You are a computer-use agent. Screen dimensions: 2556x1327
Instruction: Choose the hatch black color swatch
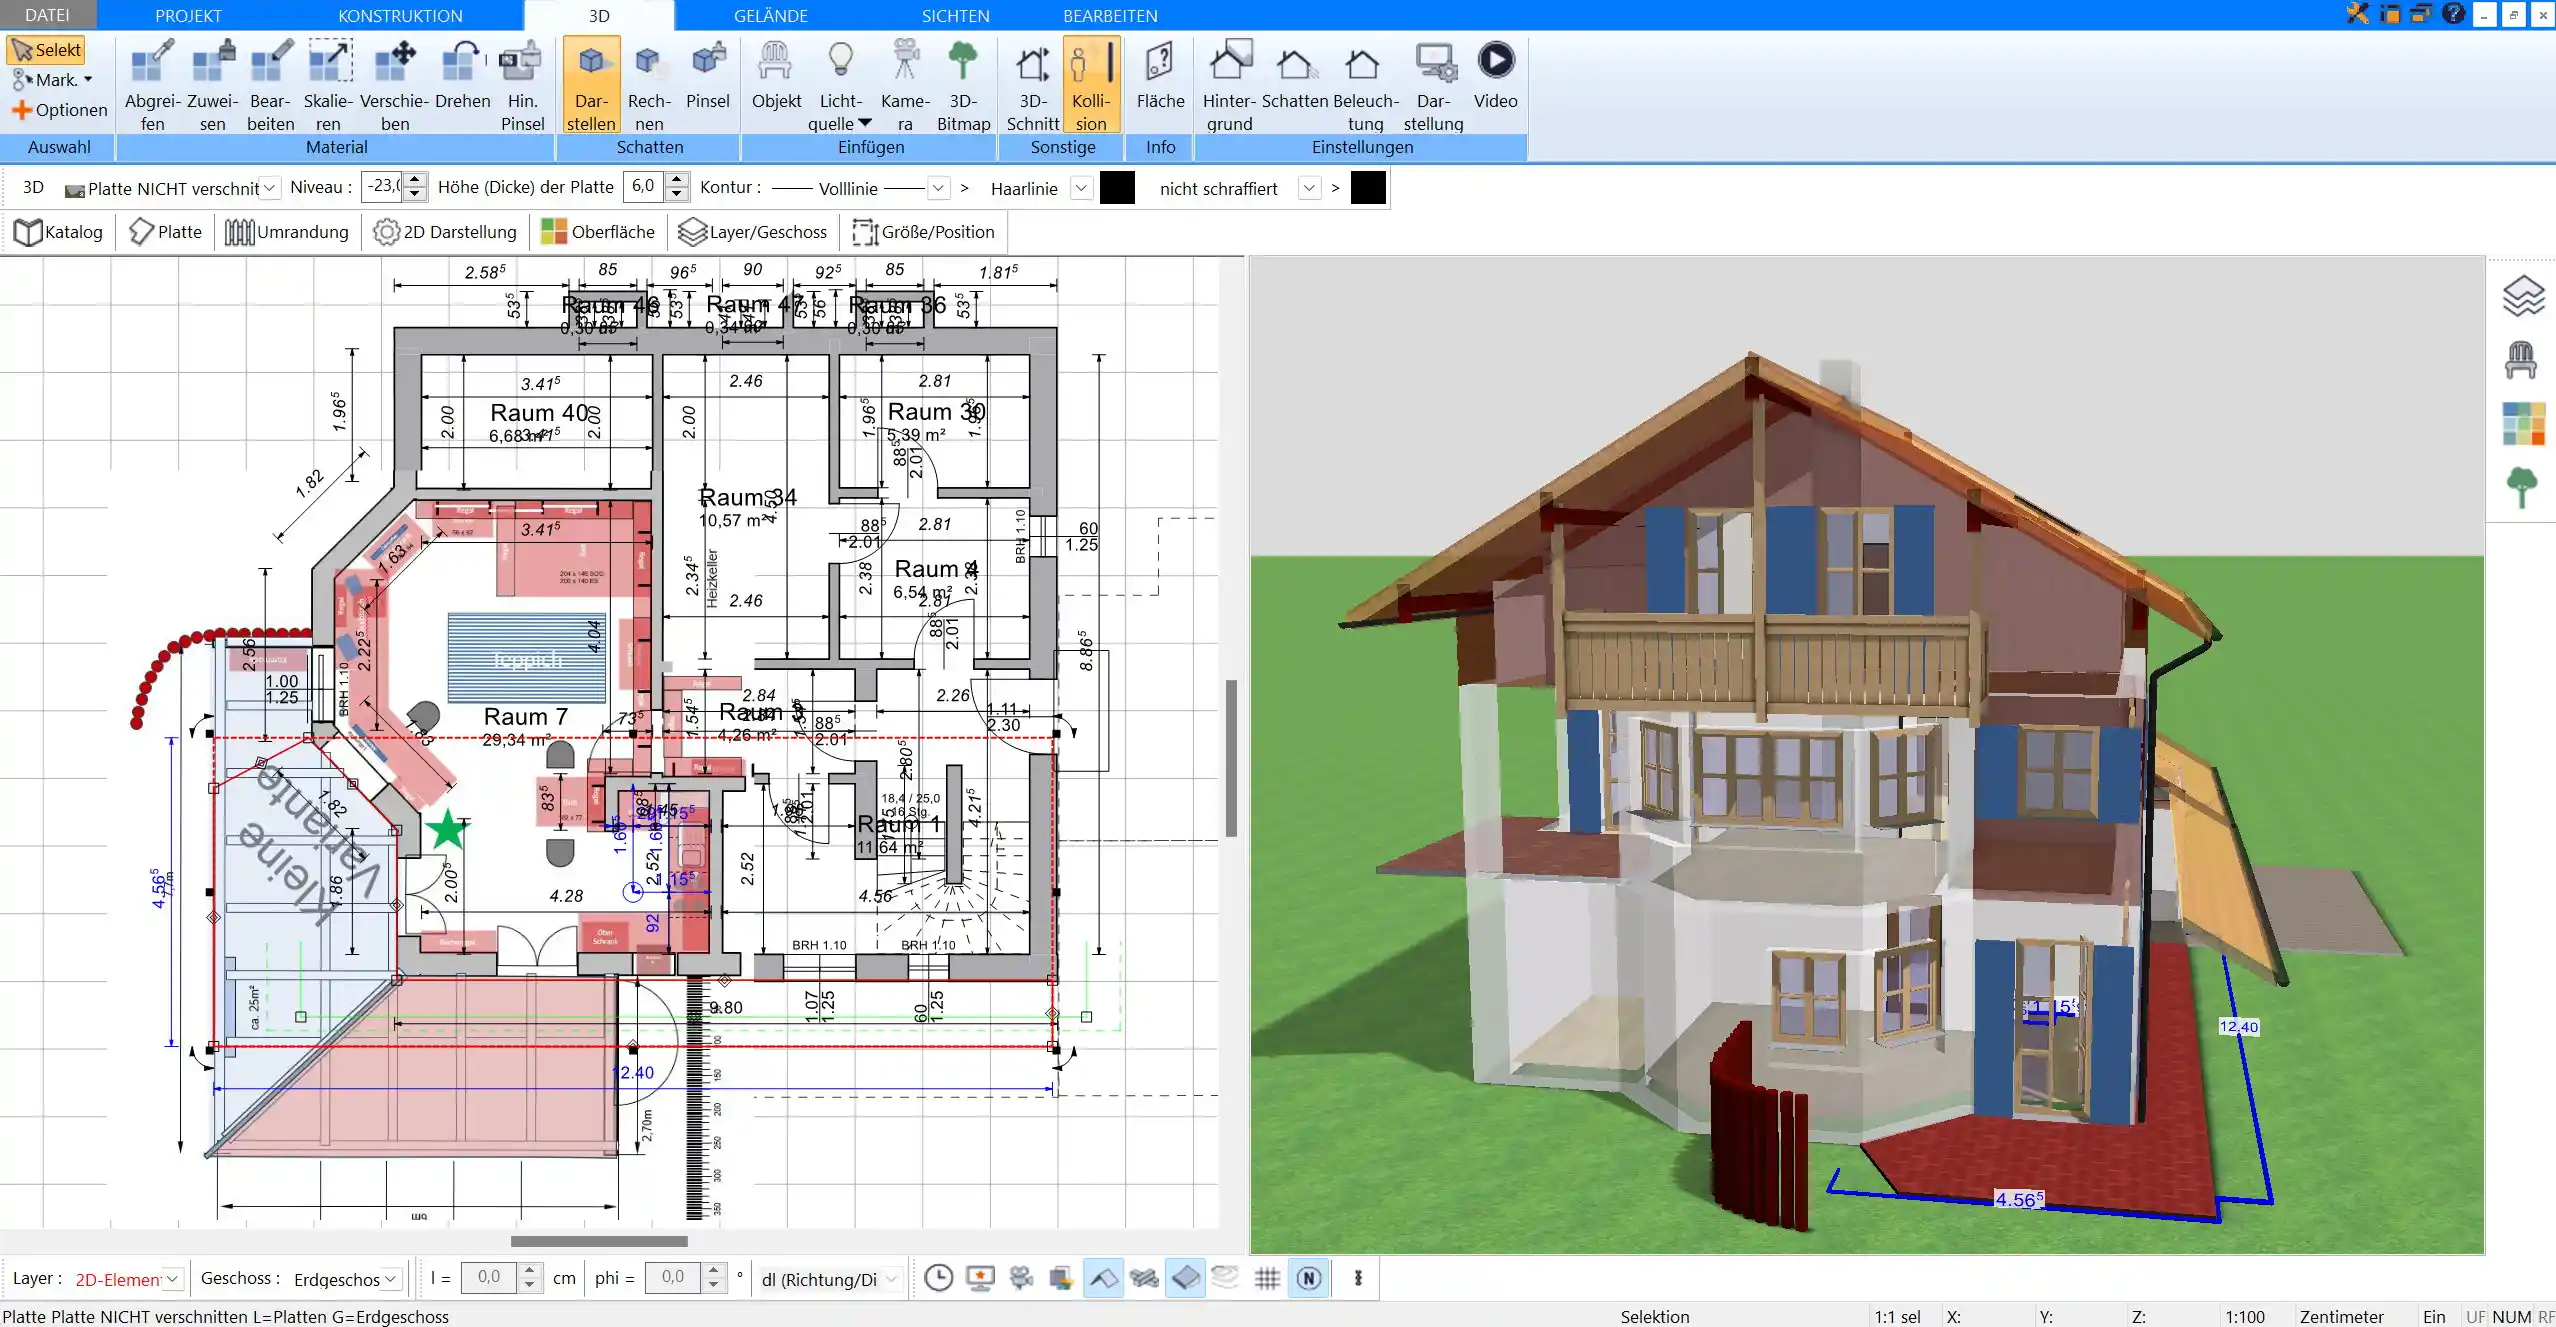1368,188
